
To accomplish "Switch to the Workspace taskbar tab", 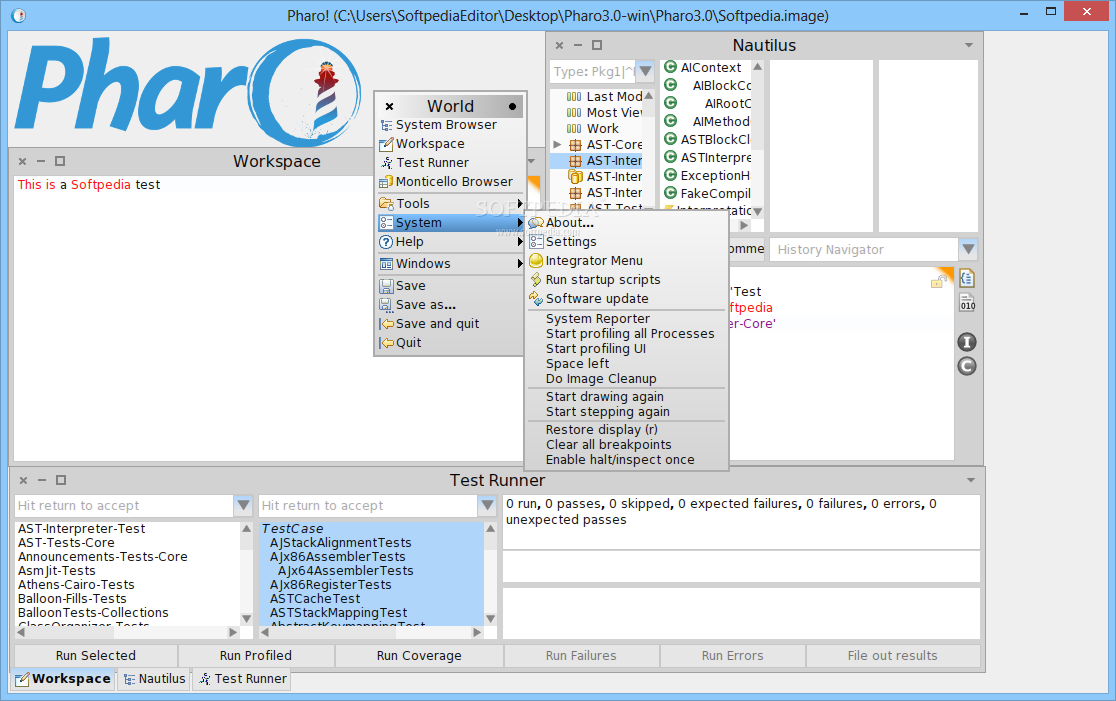I will (x=63, y=679).
